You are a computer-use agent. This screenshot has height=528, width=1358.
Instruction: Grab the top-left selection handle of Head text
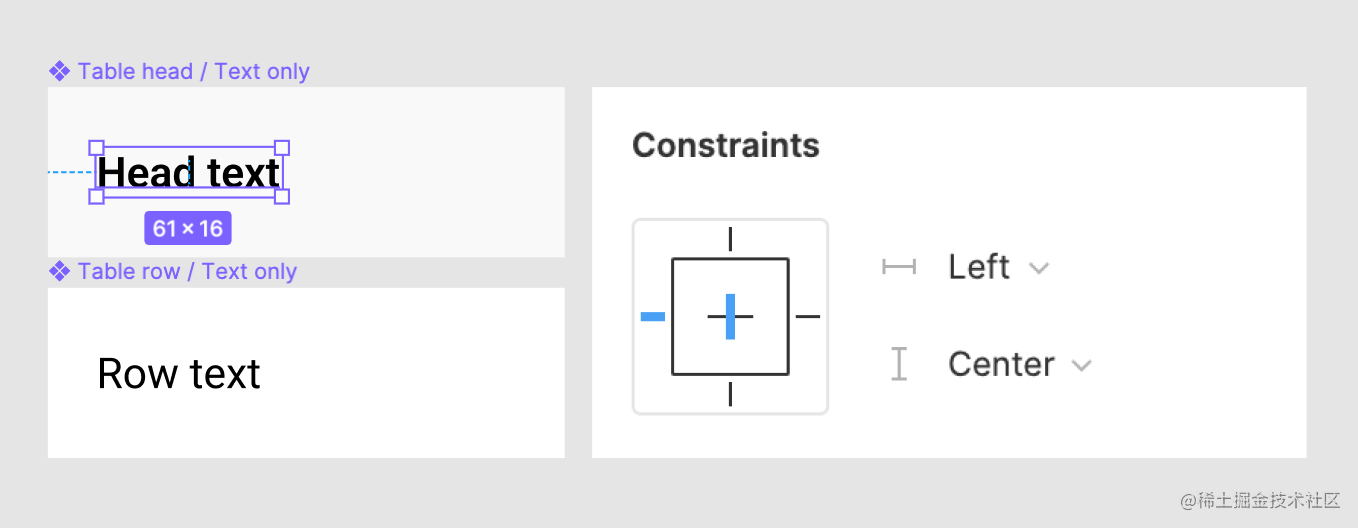[x=97, y=148]
